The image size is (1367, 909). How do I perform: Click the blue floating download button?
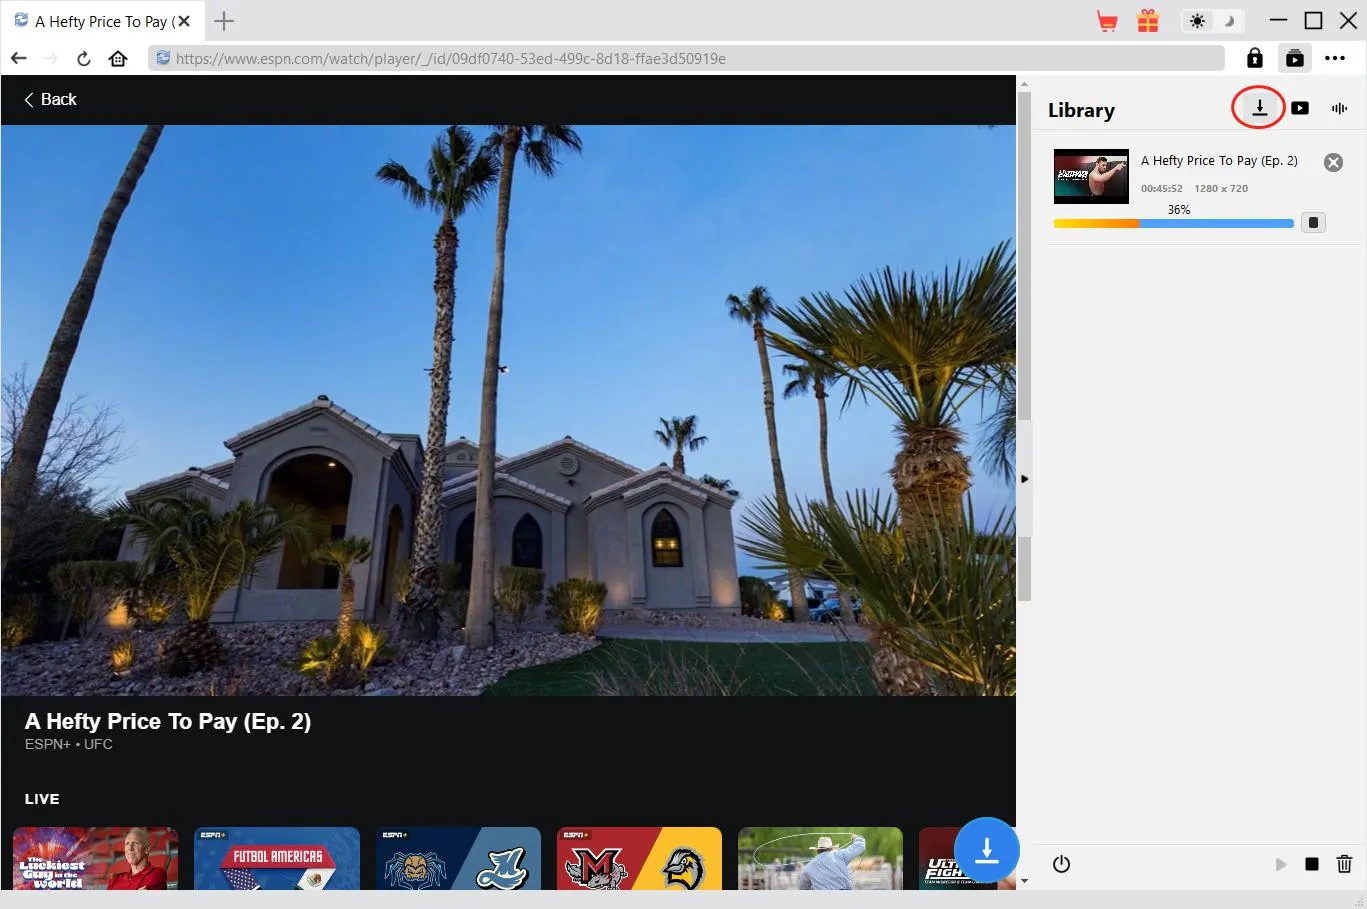point(986,851)
